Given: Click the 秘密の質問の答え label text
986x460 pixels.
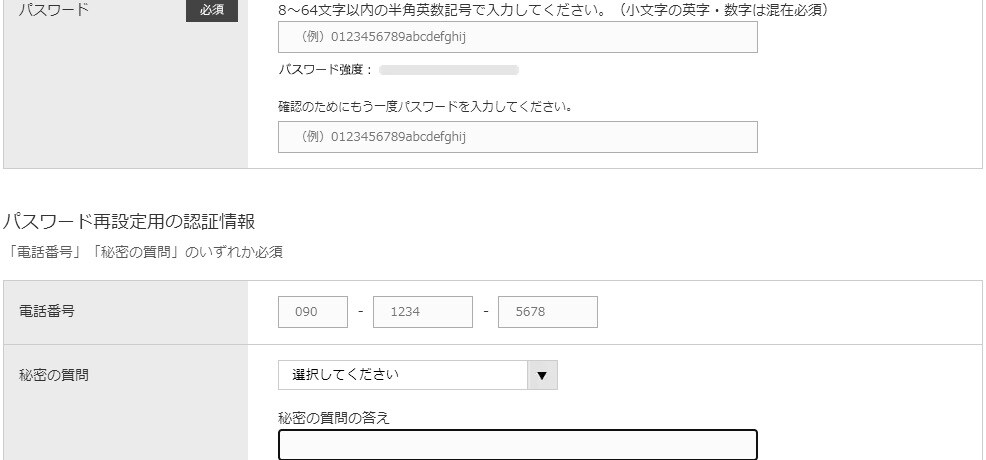Looking at the screenshot, I should (x=333, y=418).
